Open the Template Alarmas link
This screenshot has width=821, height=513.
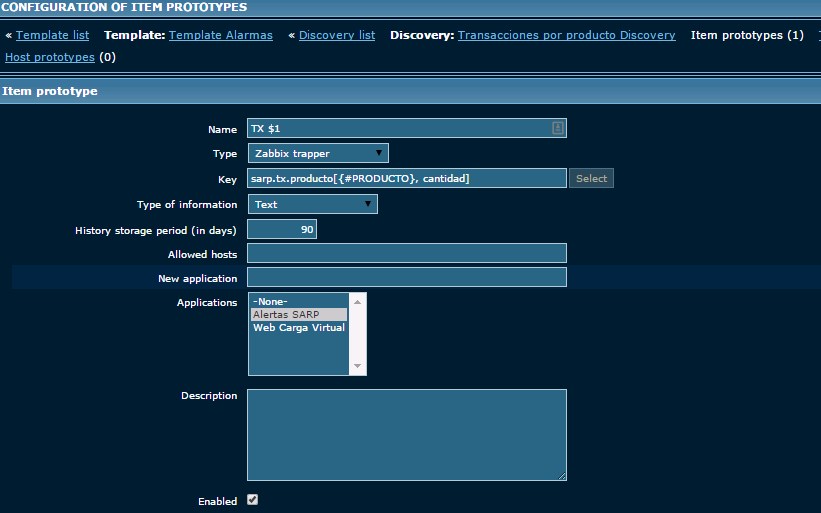pyautogui.click(x=220, y=35)
